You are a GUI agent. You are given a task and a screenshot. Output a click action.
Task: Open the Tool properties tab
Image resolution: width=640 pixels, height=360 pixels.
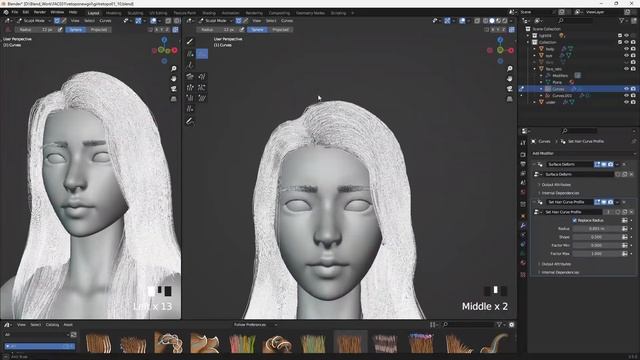(523, 143)
